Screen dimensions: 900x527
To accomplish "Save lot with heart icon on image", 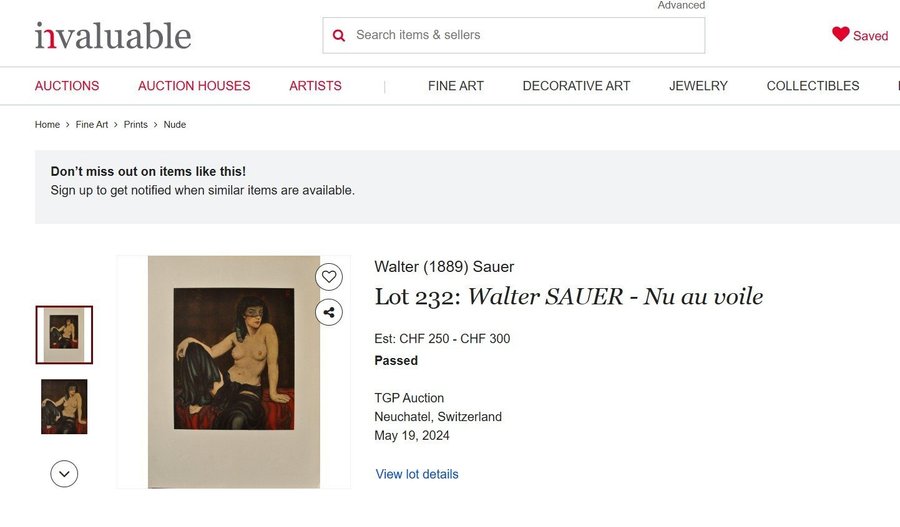I will pyautogui.click(x=329, y=277).
